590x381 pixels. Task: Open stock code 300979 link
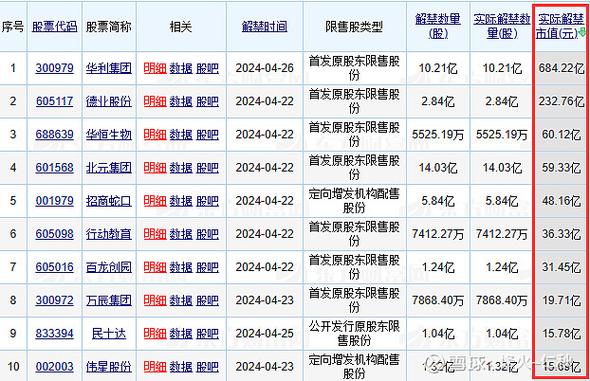[x=55, y=68]
